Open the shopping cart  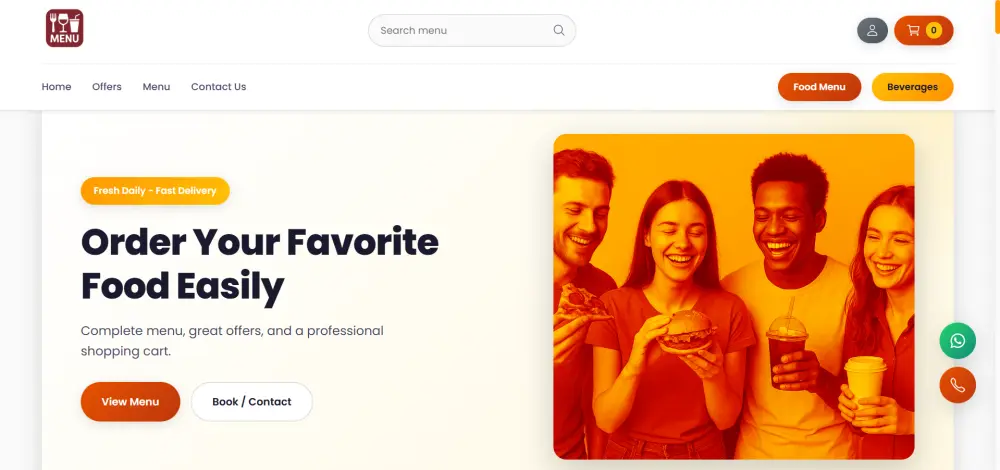tap(913, 30)
